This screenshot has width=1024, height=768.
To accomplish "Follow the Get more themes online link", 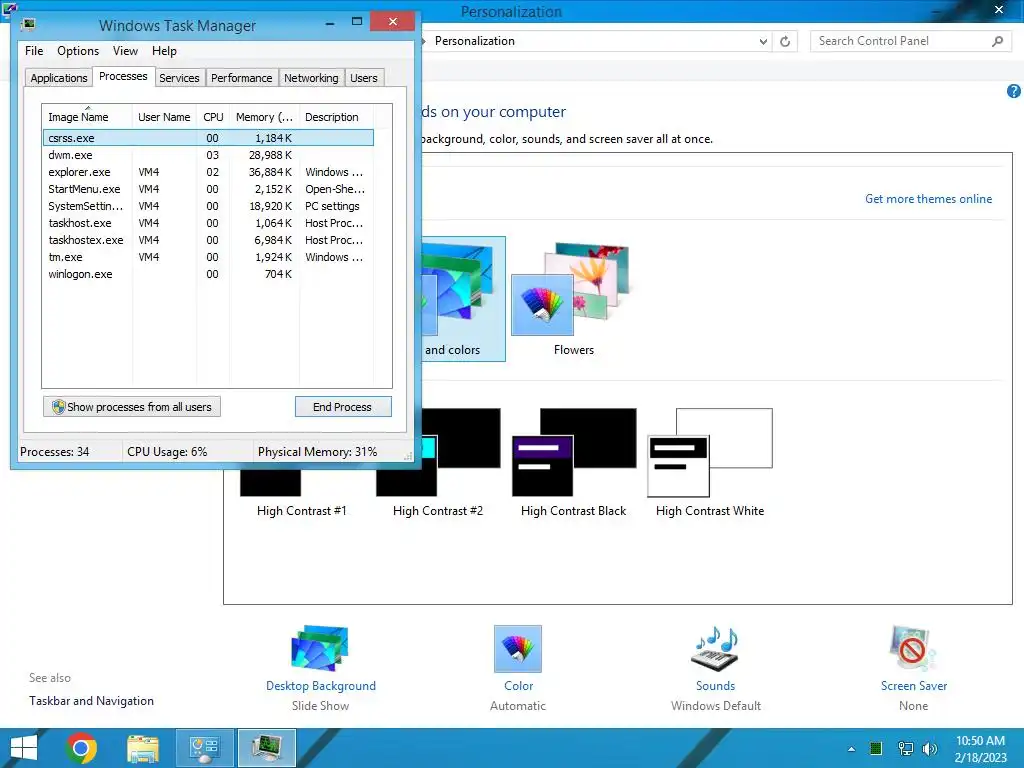I will pos(928,199).
